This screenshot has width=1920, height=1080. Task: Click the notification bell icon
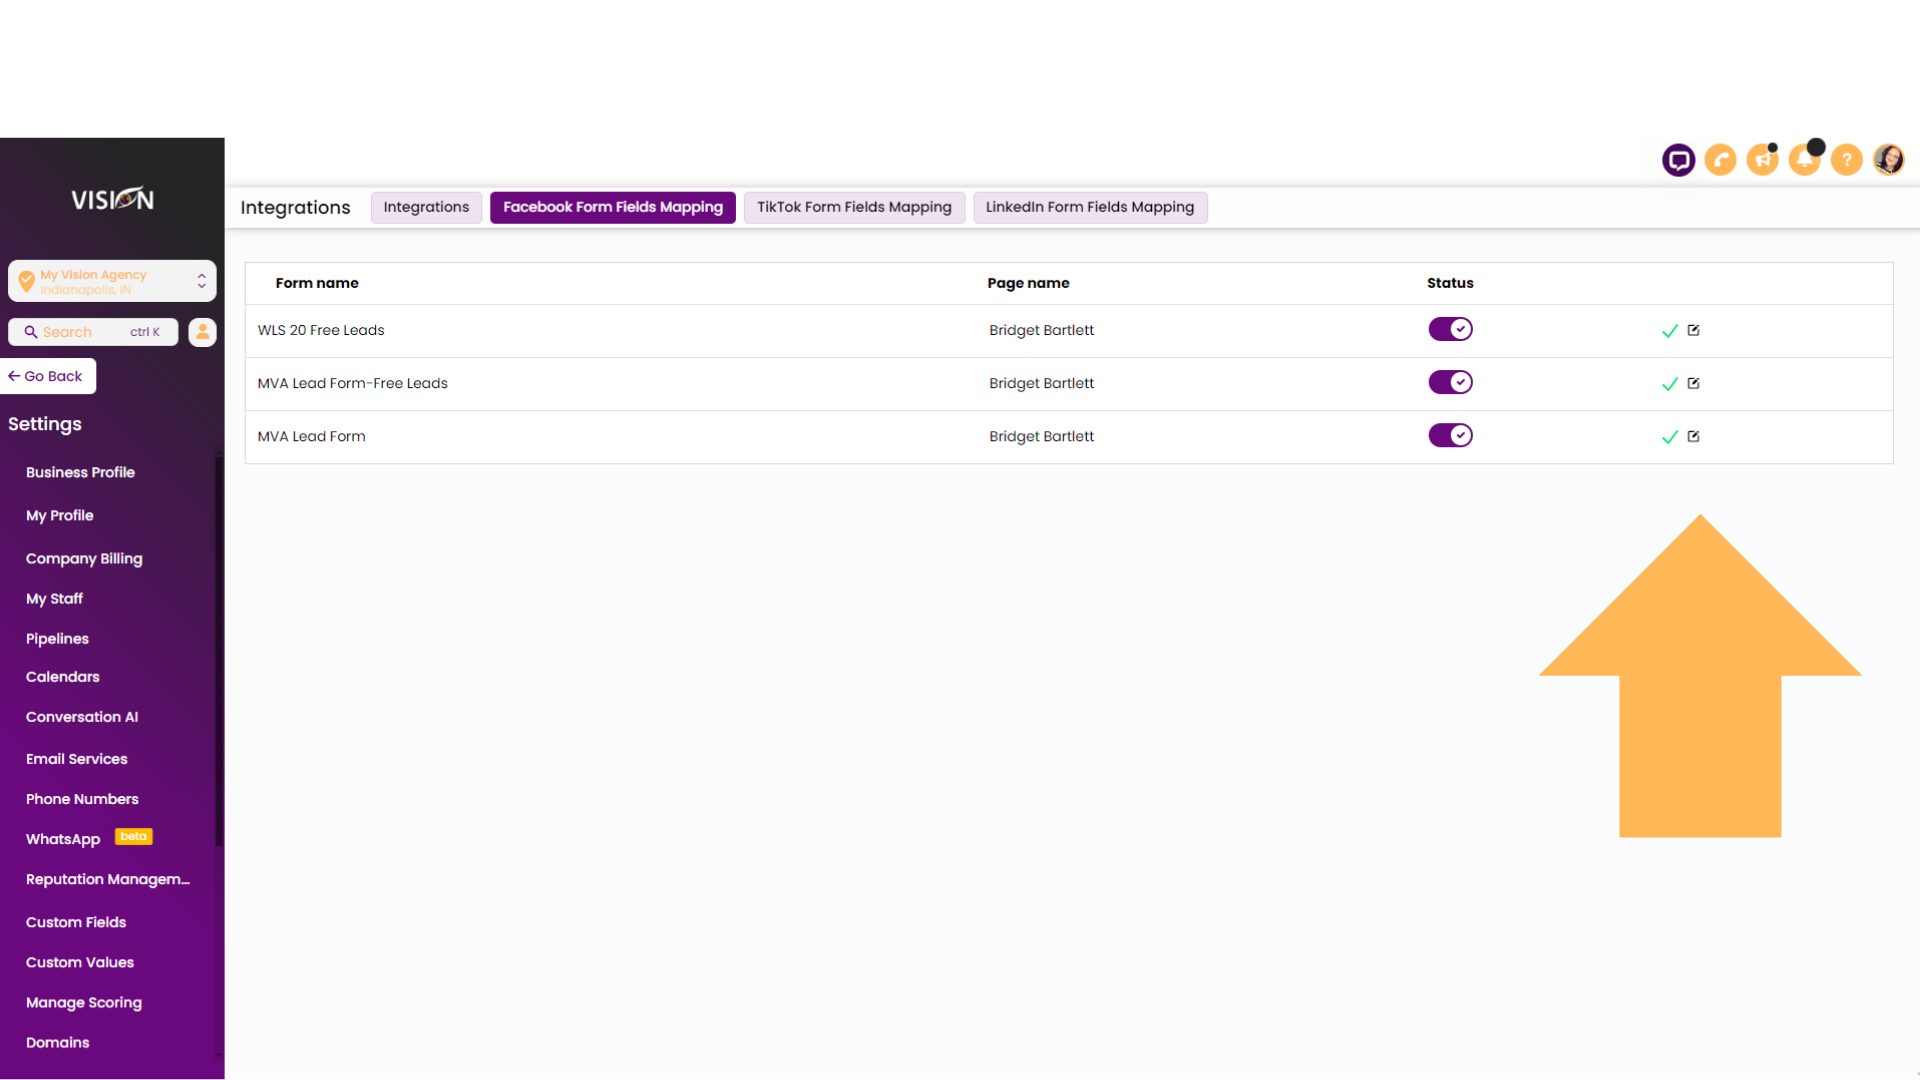coord(1805,160)
